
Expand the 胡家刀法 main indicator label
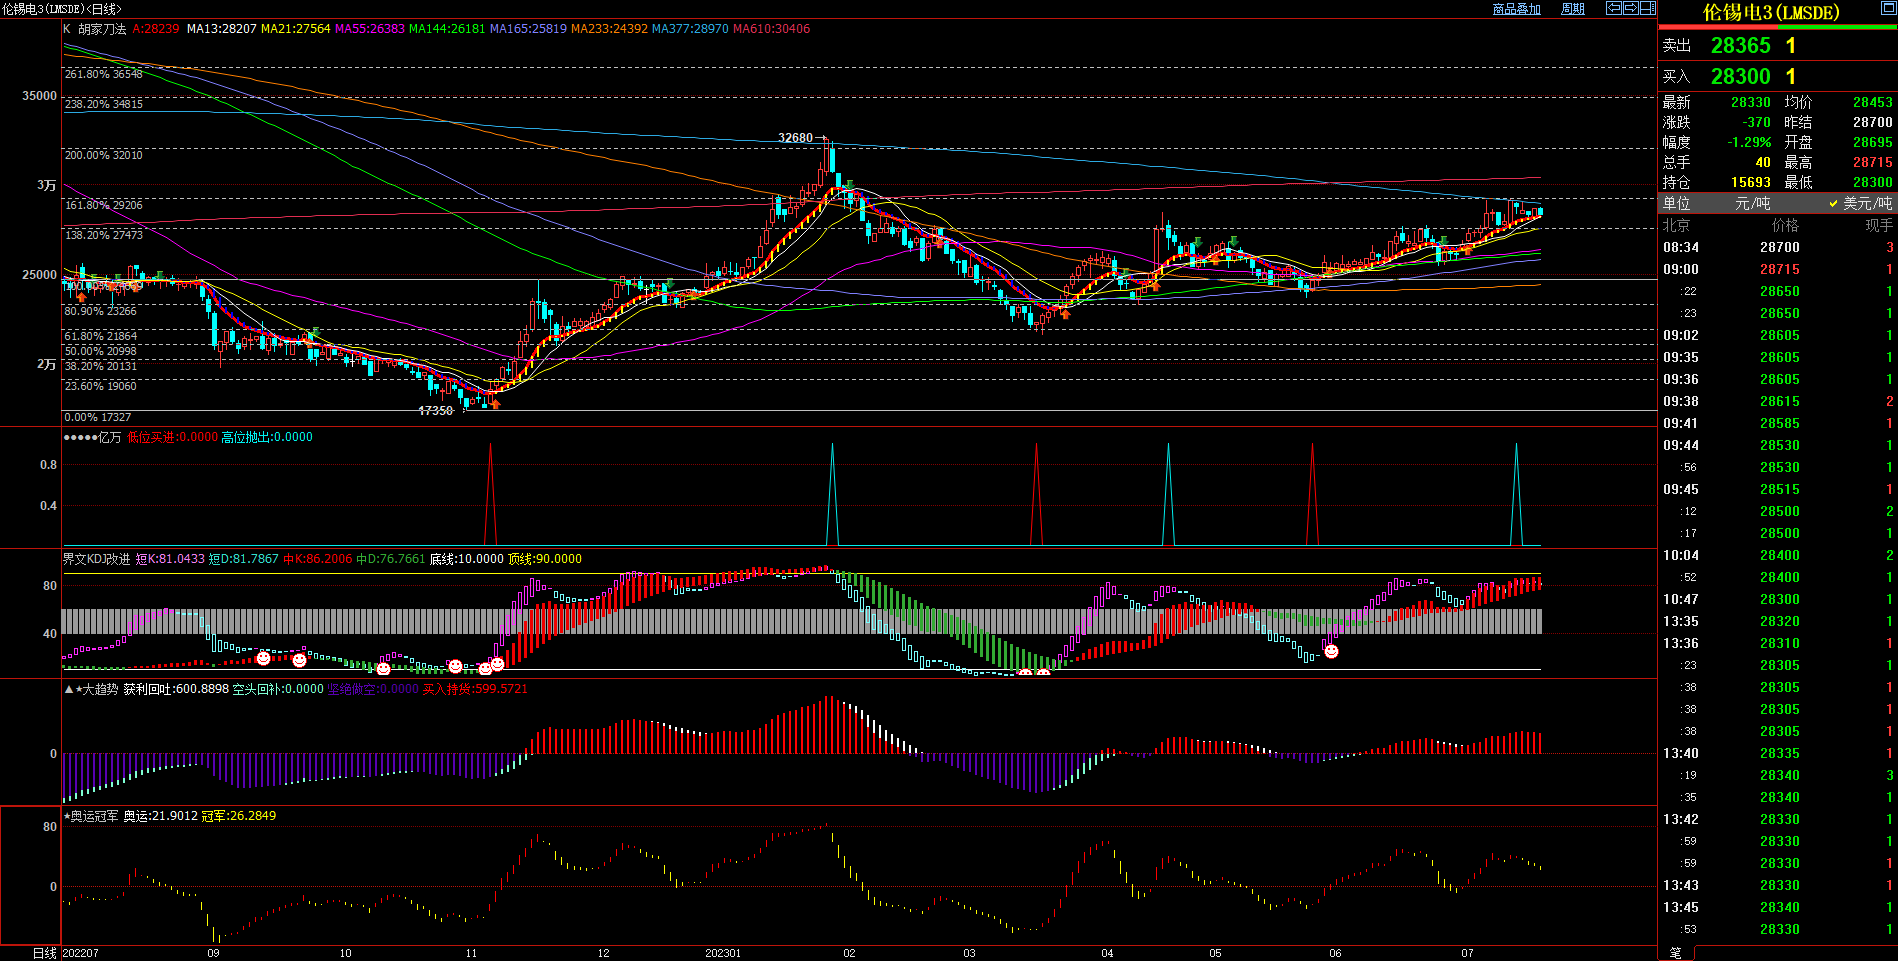tap(102, 29)
